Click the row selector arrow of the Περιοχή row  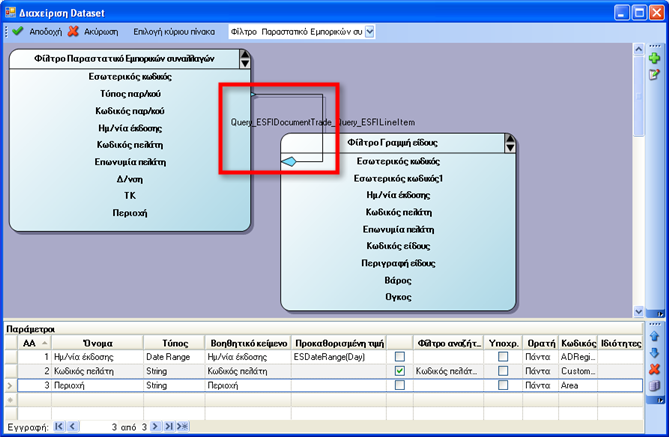pos(10,385)
